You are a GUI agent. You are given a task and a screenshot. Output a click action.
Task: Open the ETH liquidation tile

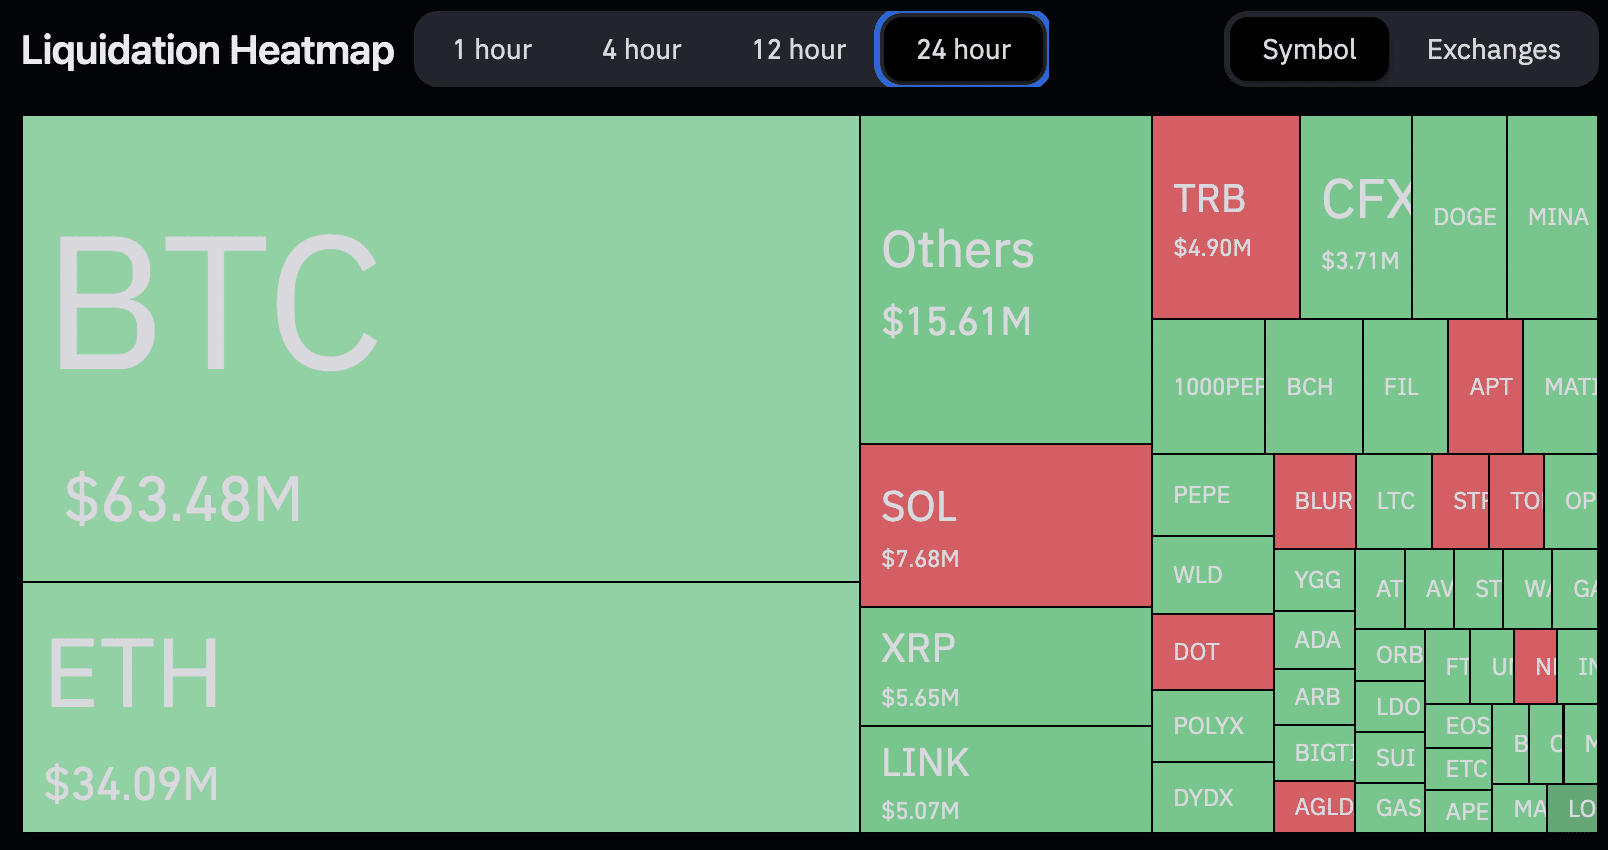click(440, 707)
